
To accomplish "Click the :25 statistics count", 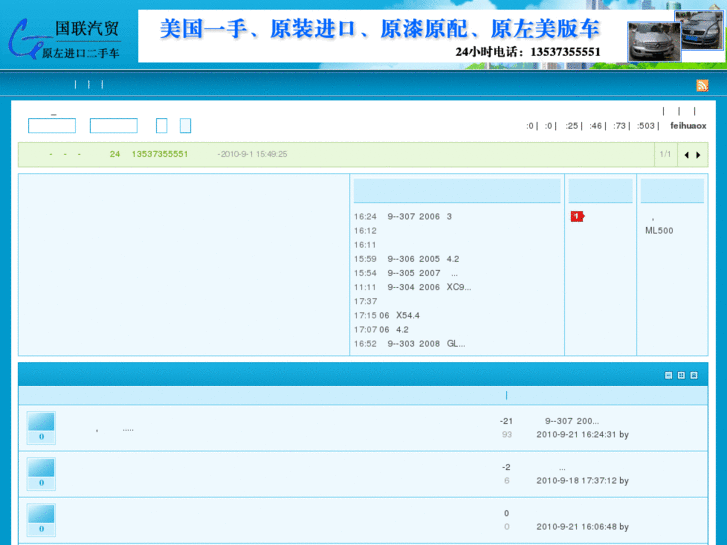I will 572,126.
